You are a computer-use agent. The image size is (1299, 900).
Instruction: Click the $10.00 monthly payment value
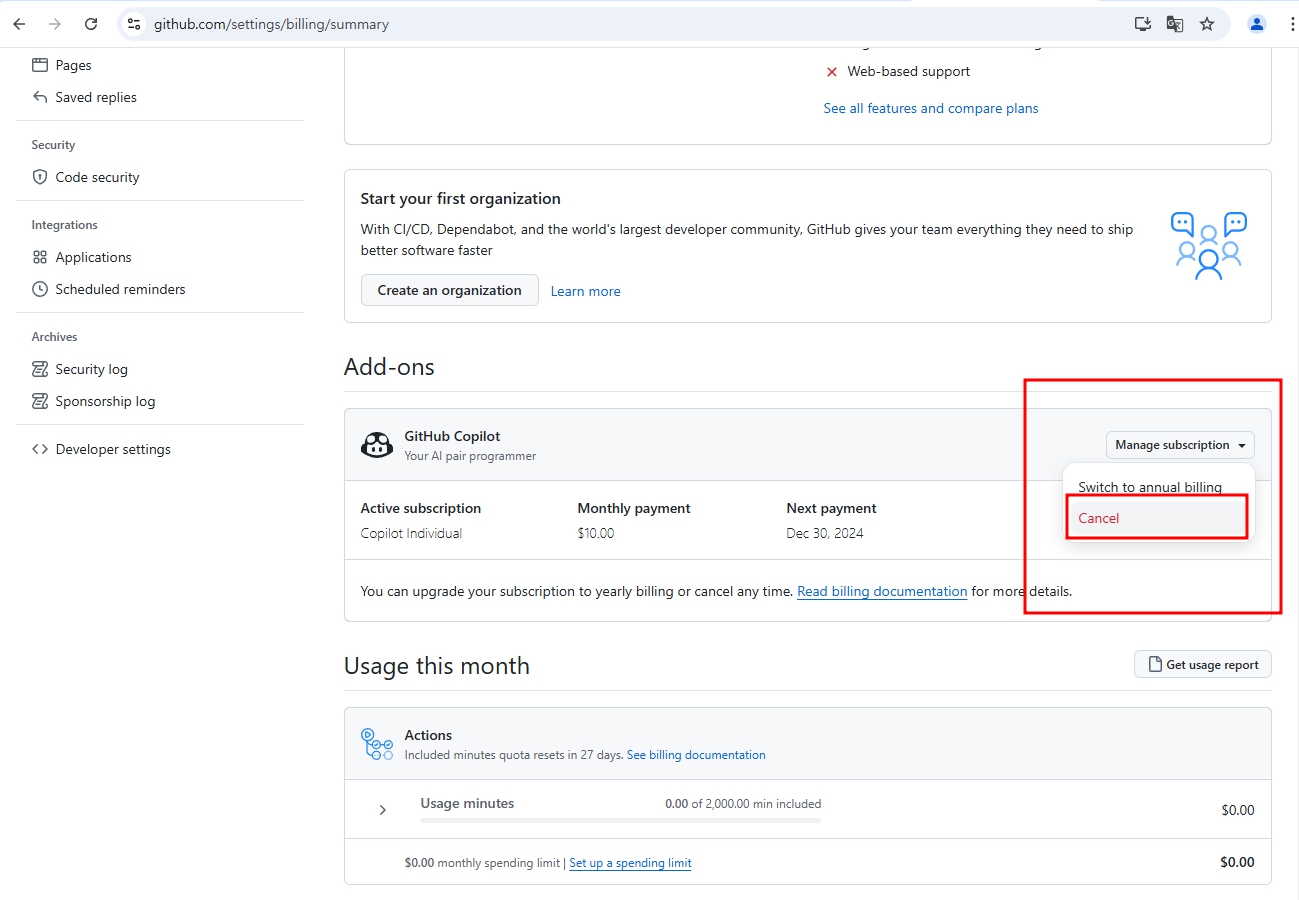coord(596,533)
